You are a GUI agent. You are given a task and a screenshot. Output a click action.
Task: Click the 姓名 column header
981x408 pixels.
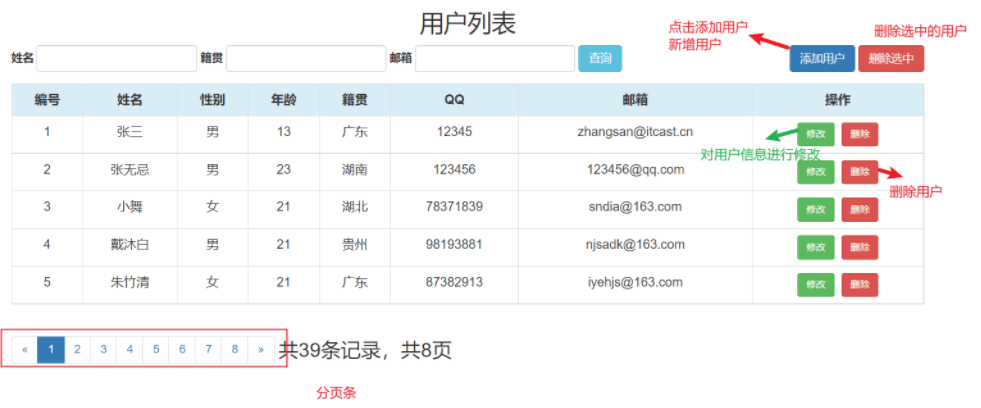pos(130,99)
